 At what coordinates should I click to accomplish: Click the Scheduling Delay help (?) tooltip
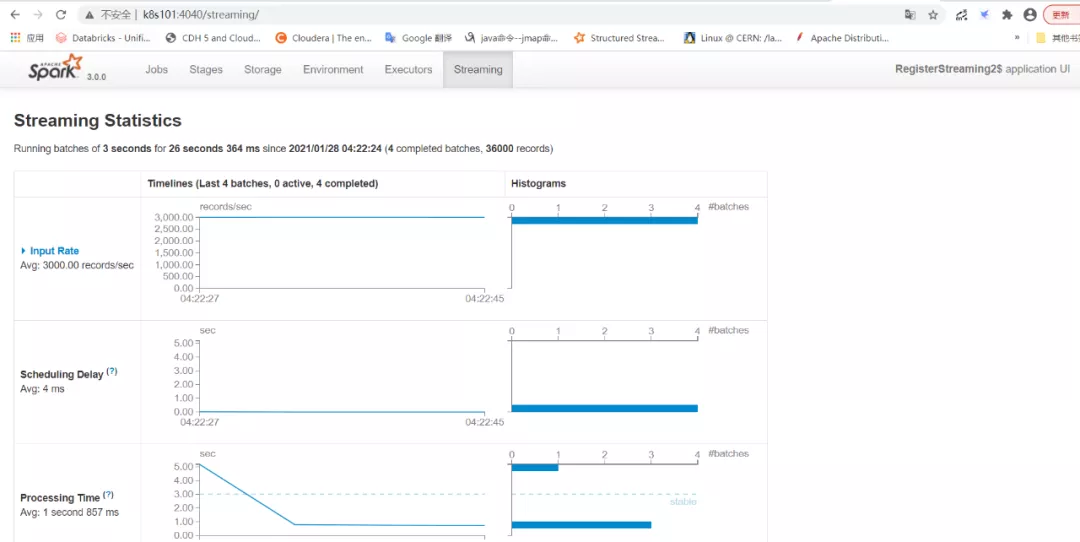click(x=112, y=372)
